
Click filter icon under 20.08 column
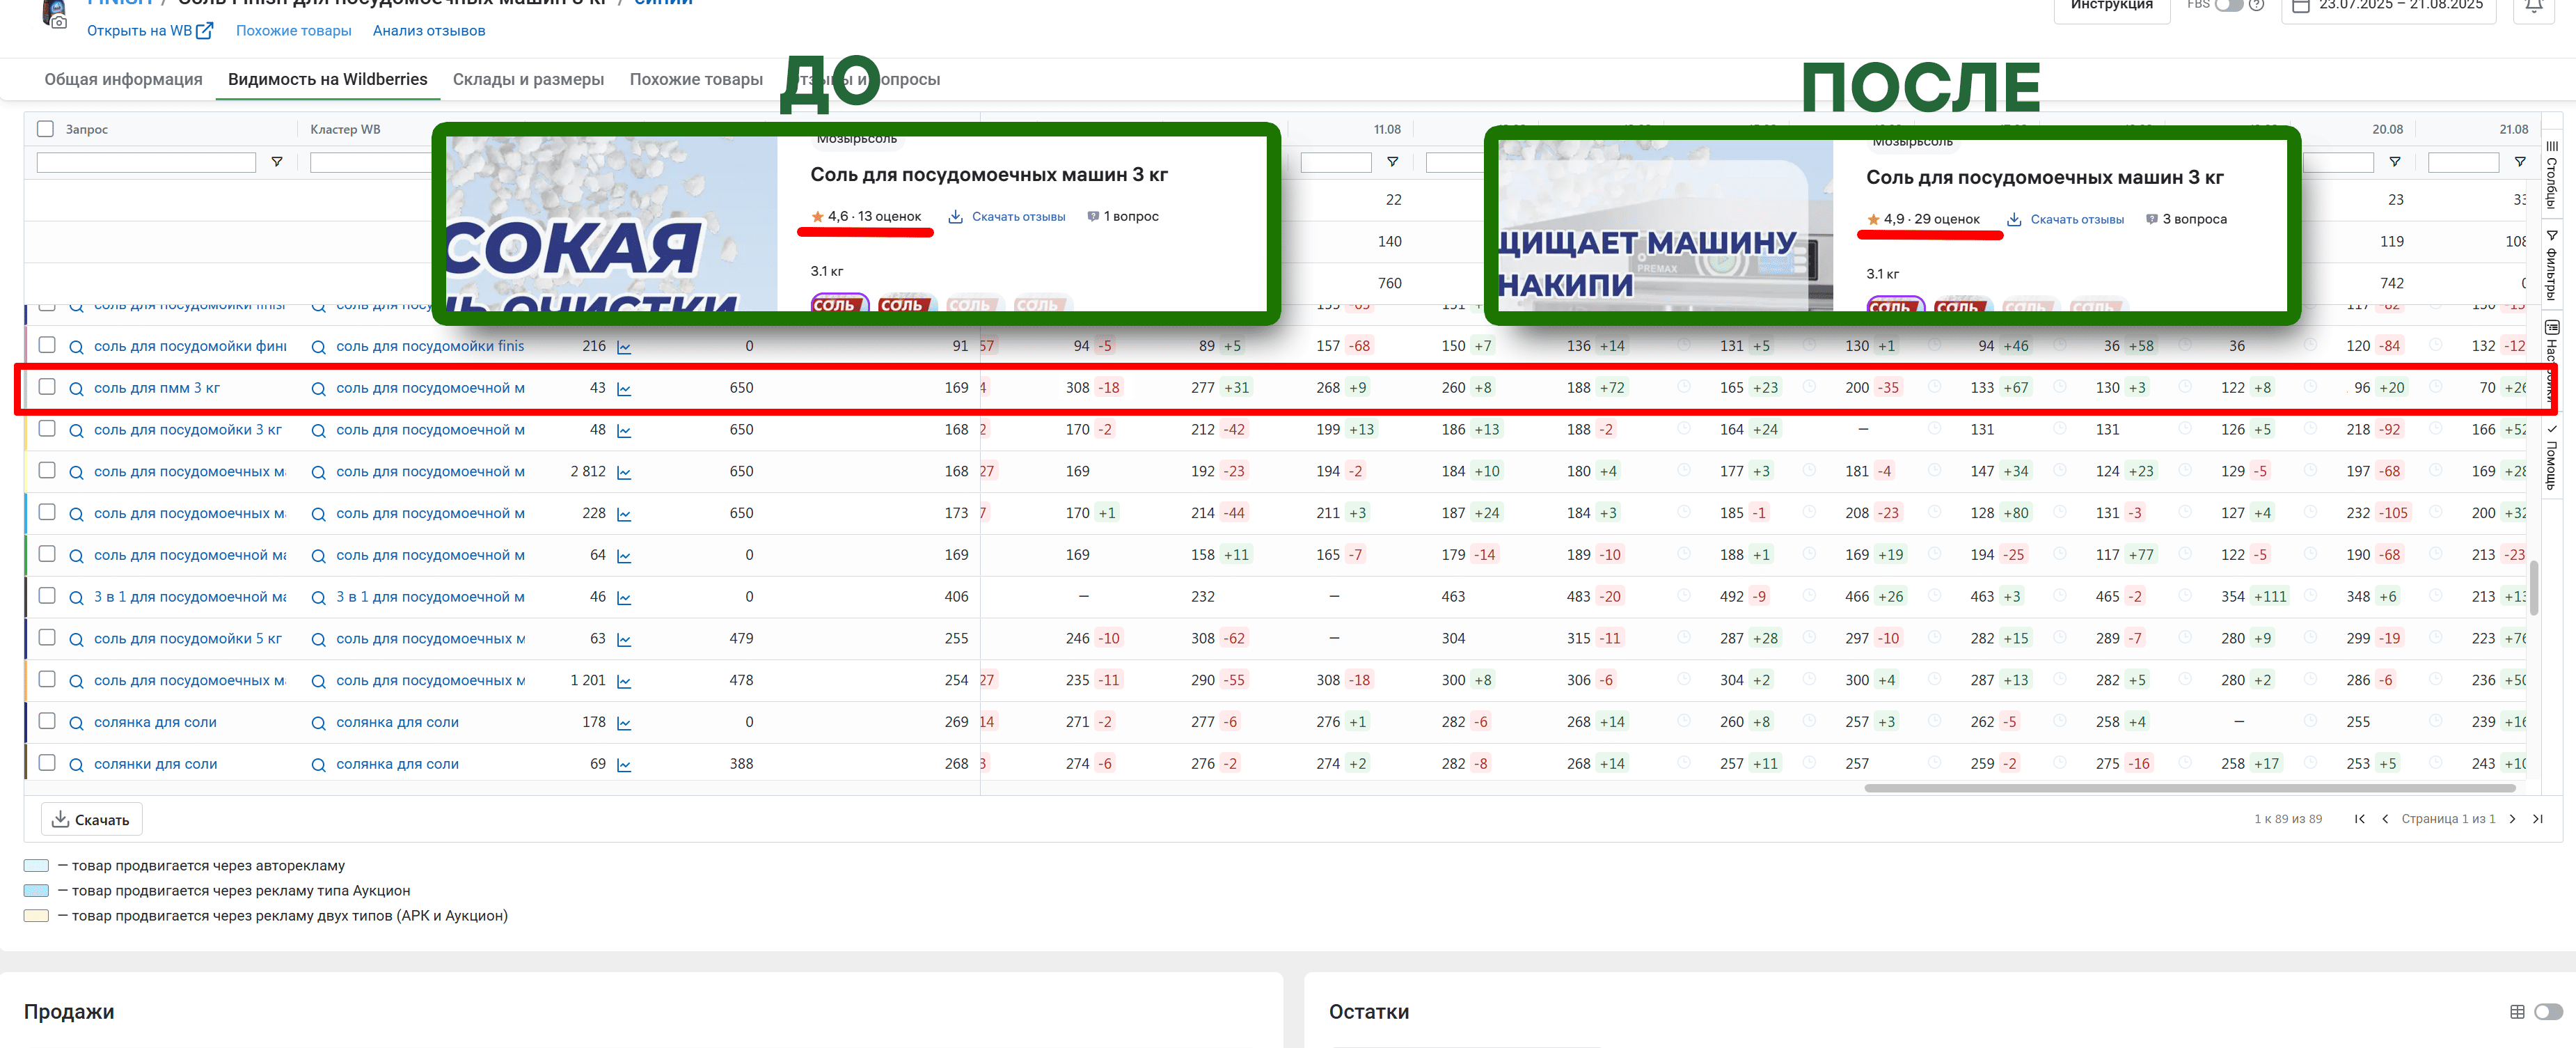coord(2394,162)
